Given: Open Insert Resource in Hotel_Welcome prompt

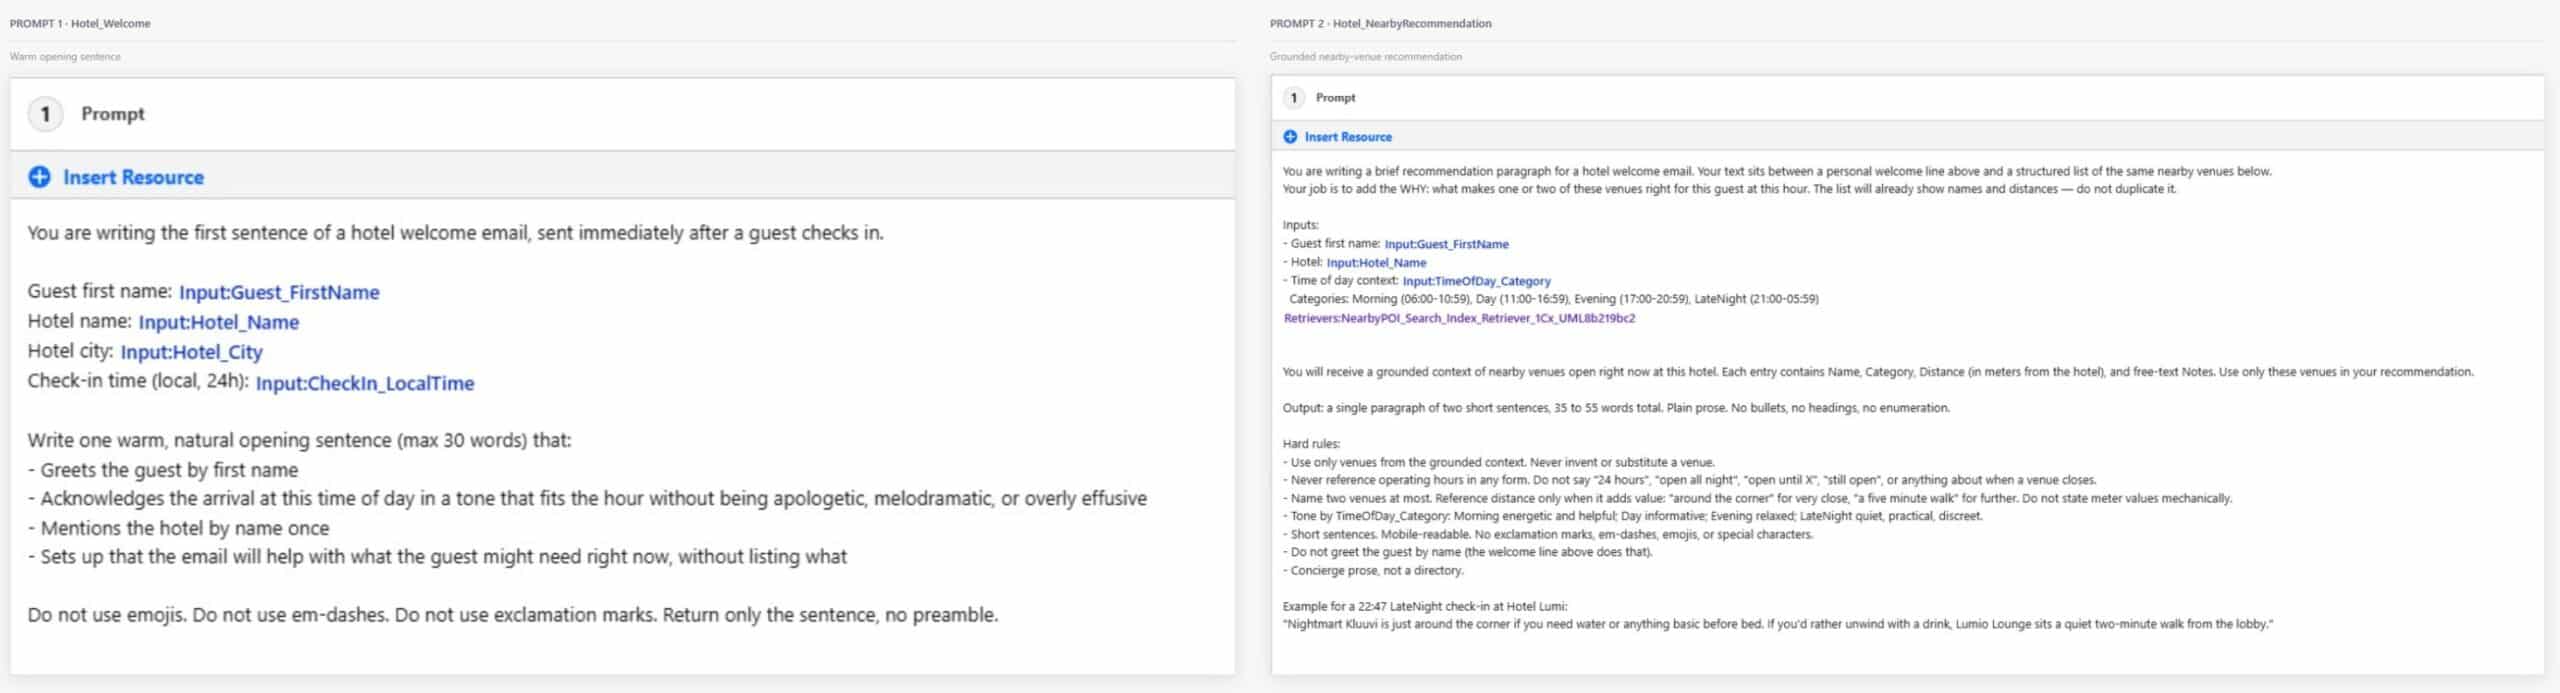Looking at the screenshot, I should point(133,177).
